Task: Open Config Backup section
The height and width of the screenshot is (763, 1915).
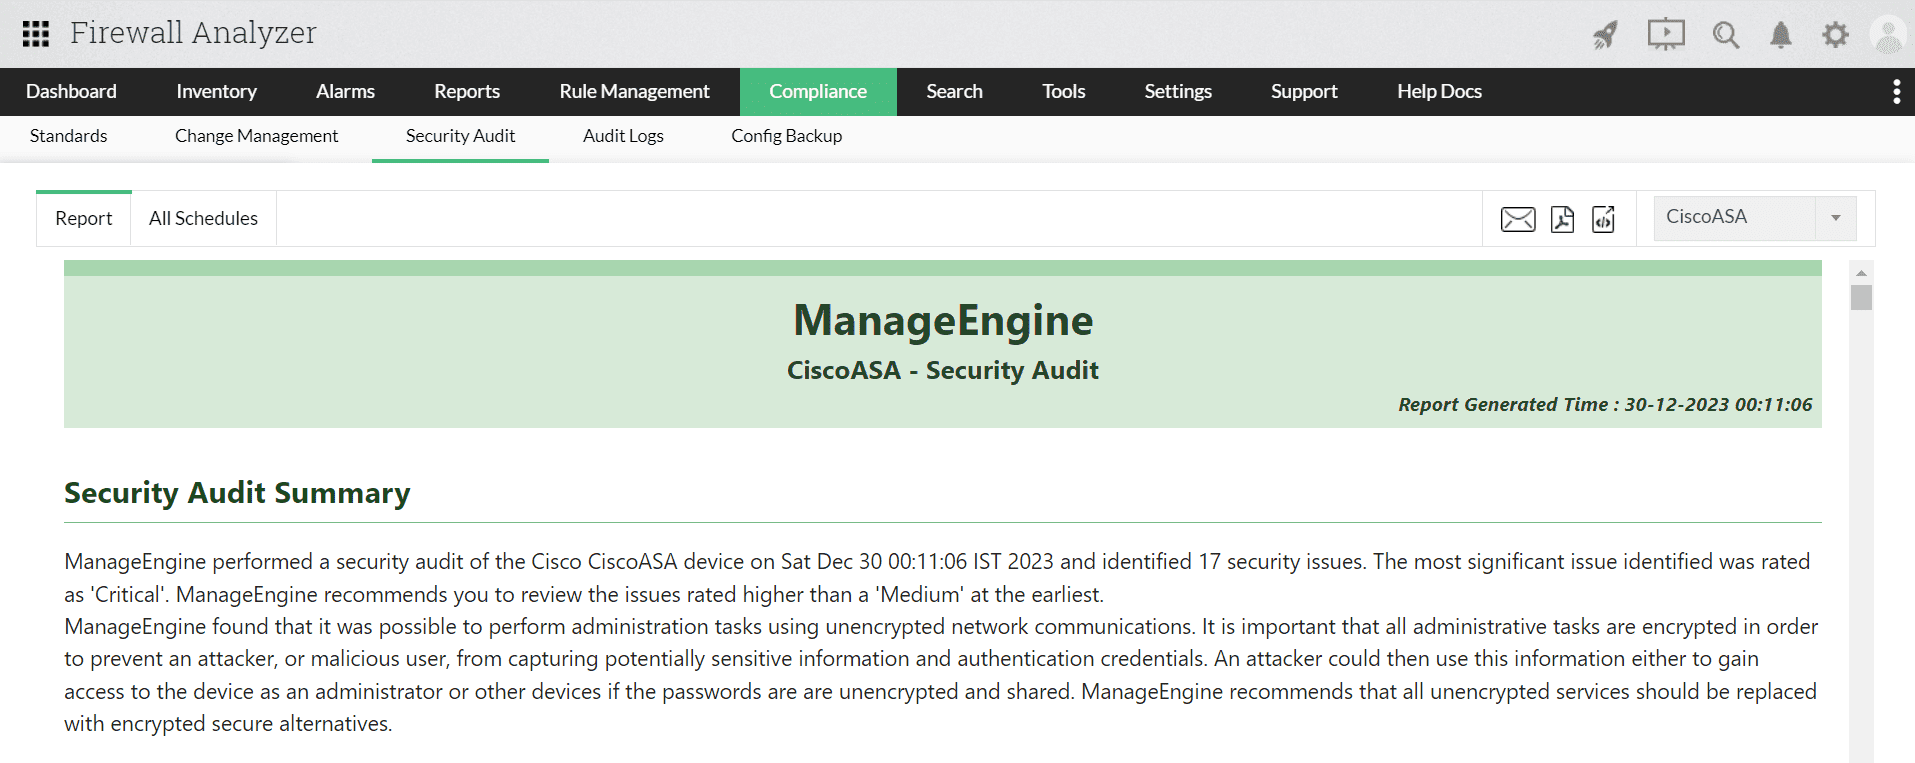Action: point(786,136)
